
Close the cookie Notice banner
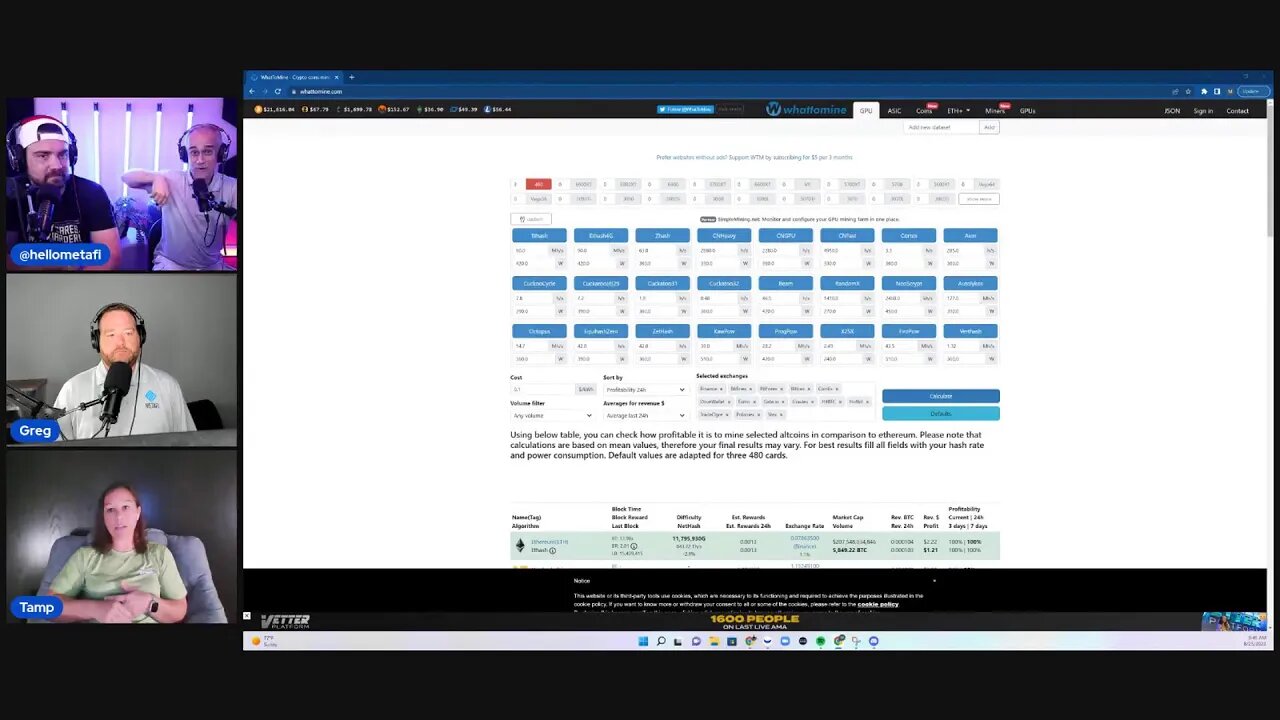(934, 580)
